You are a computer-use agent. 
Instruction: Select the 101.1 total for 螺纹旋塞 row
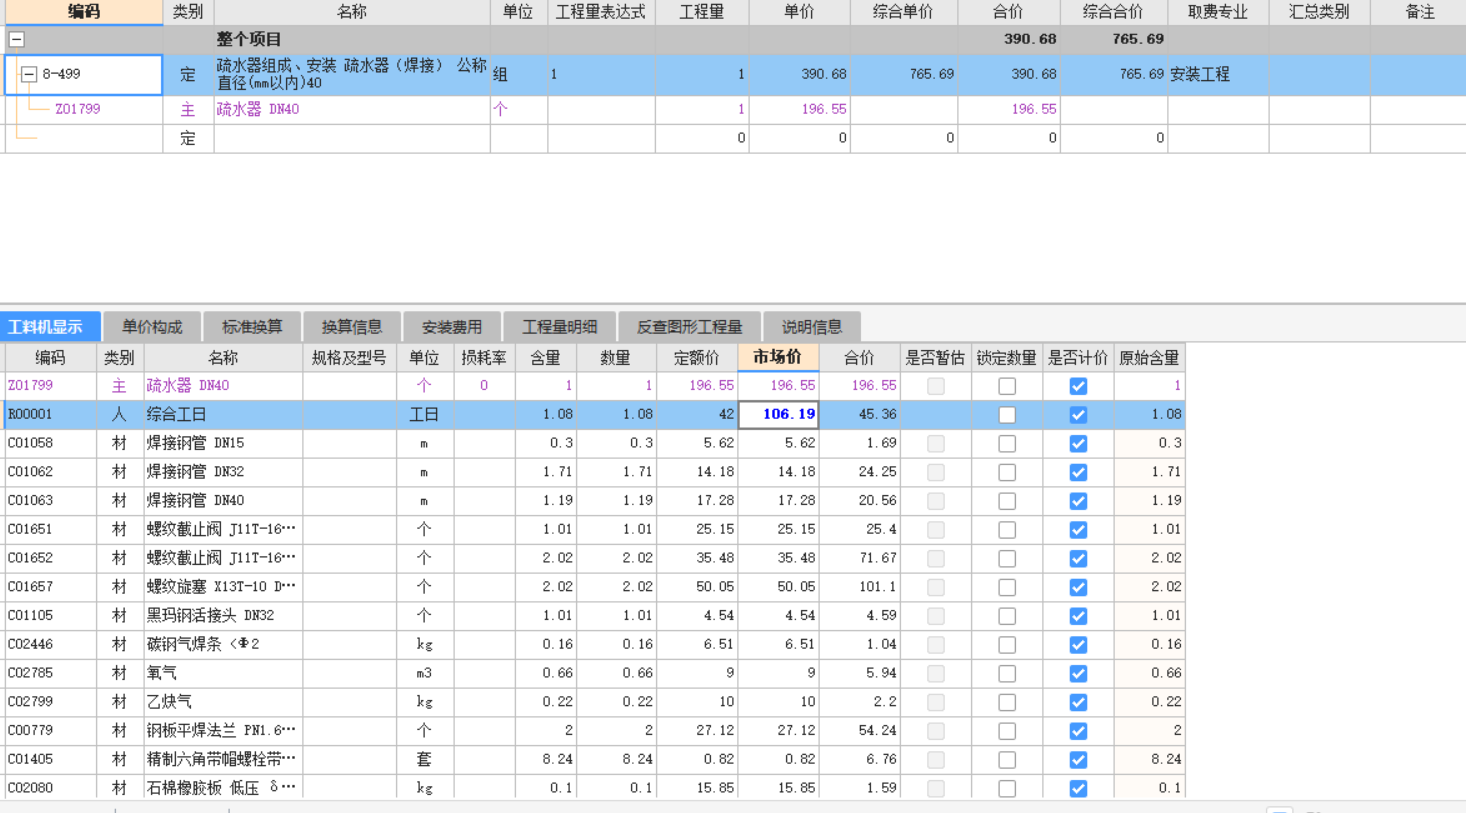[860, 587]
